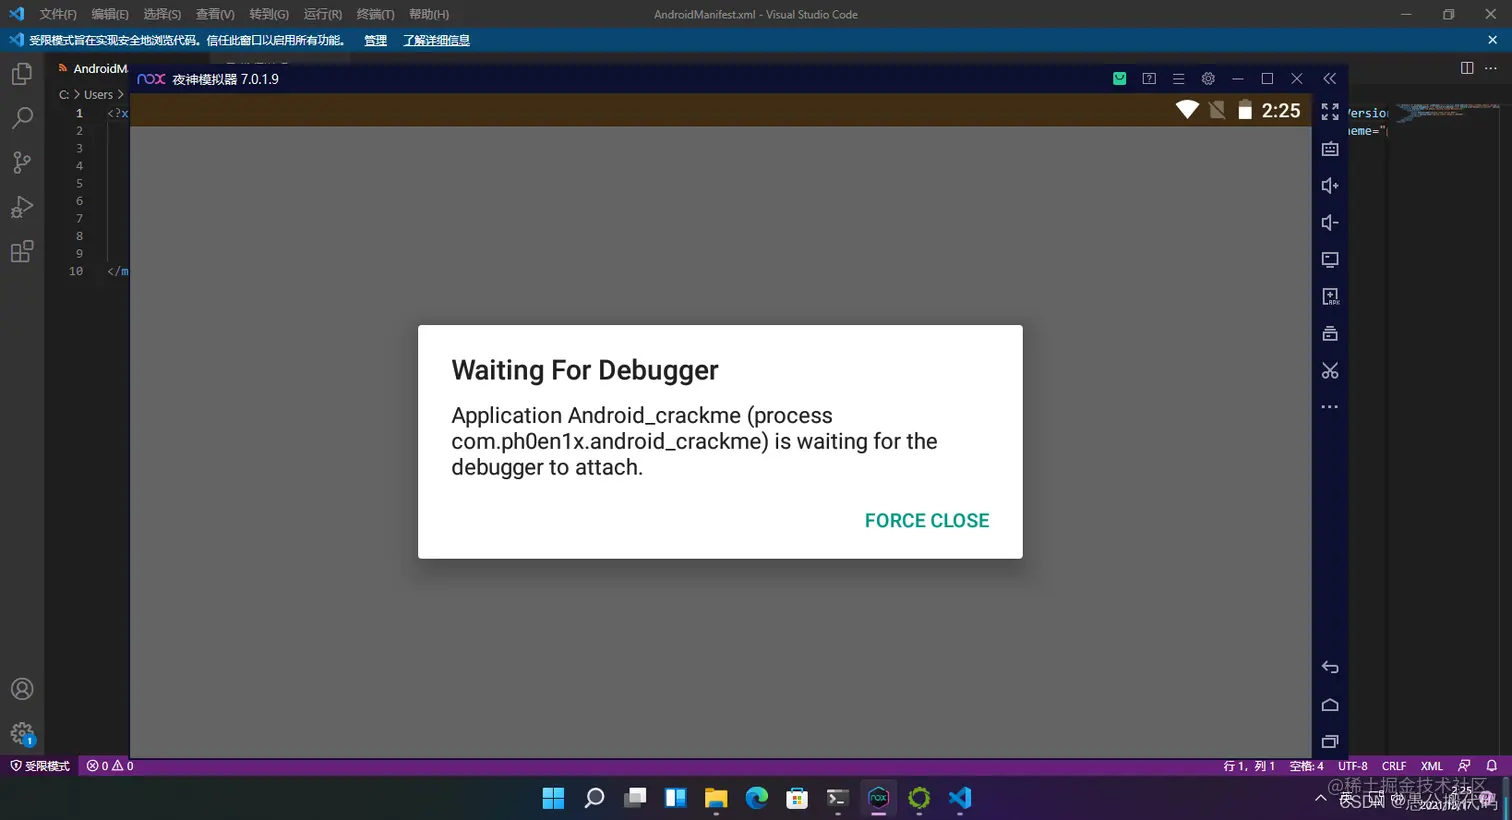Click the CRLF line ending status item
This screenshot has width=1512, height=820.
pyautogui.click(x=1394, y=766)
